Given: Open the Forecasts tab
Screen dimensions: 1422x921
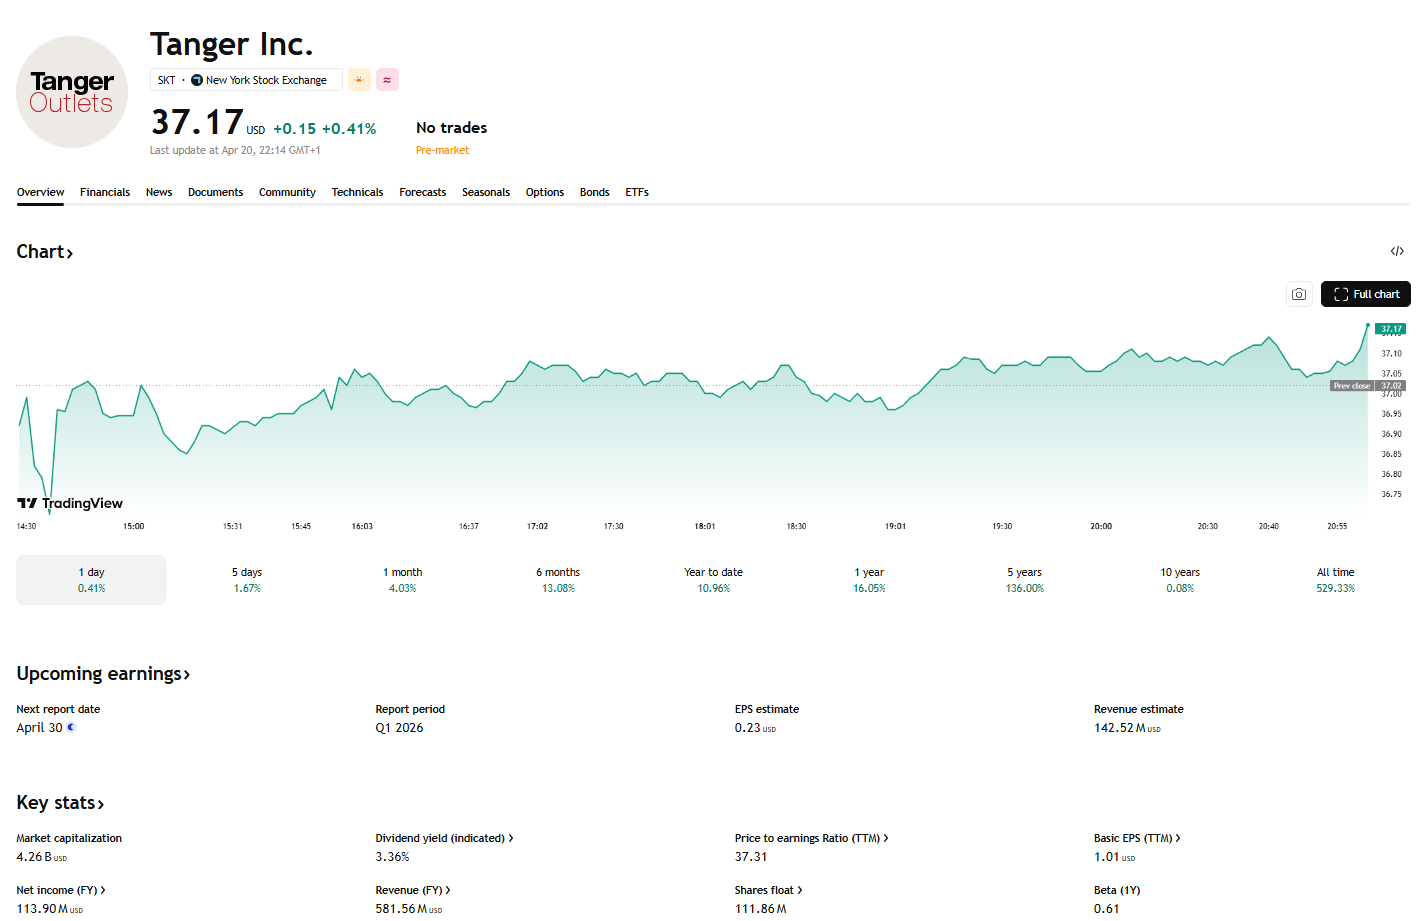Looking at the screenshot, I should point(422,192).
